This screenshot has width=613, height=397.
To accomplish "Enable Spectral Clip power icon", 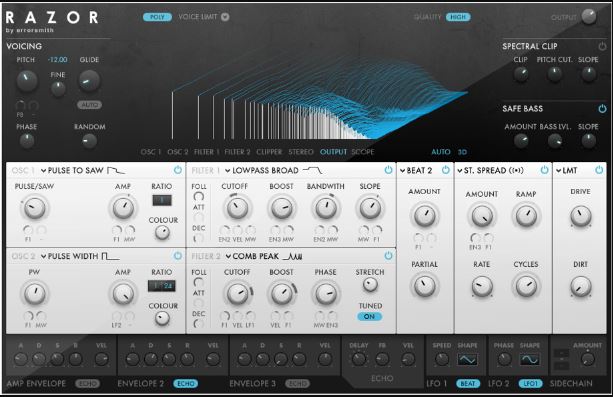I will point(602,46).
